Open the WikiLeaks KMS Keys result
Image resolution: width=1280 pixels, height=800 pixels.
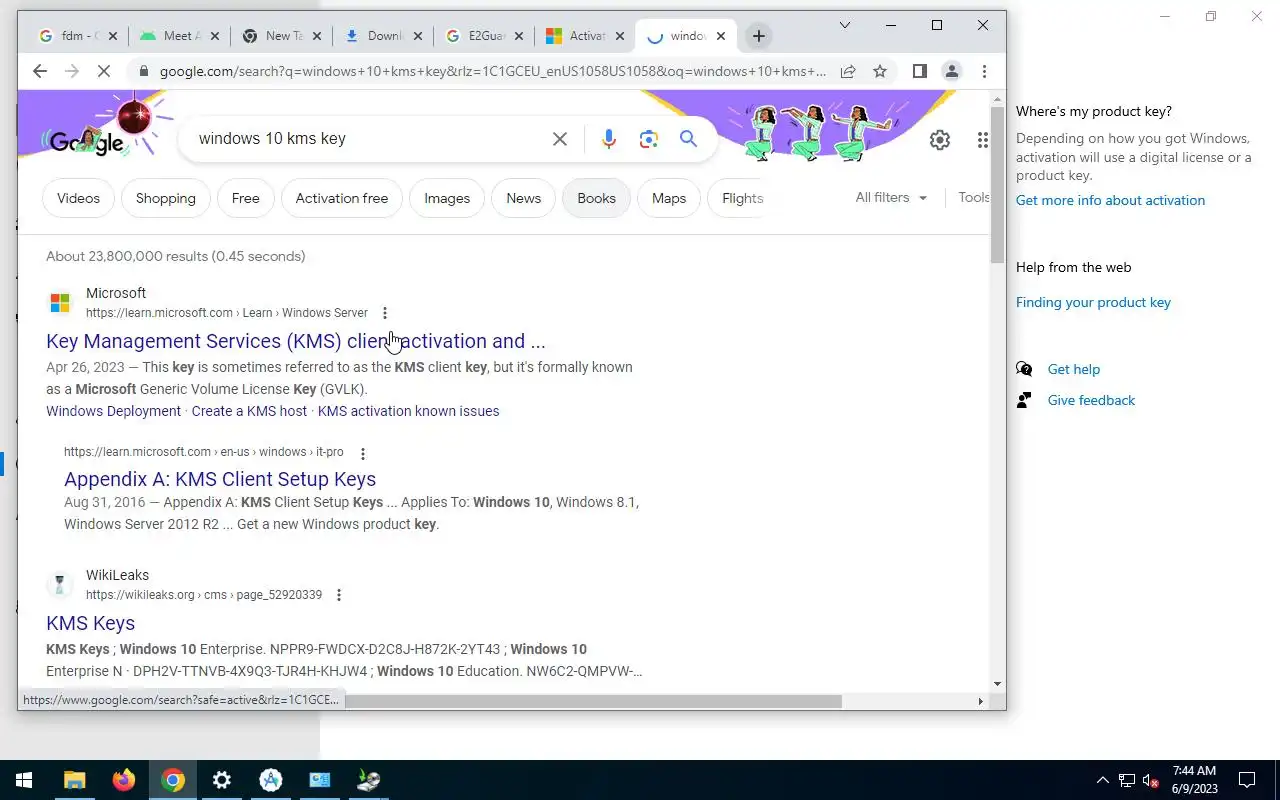[90, 623]
